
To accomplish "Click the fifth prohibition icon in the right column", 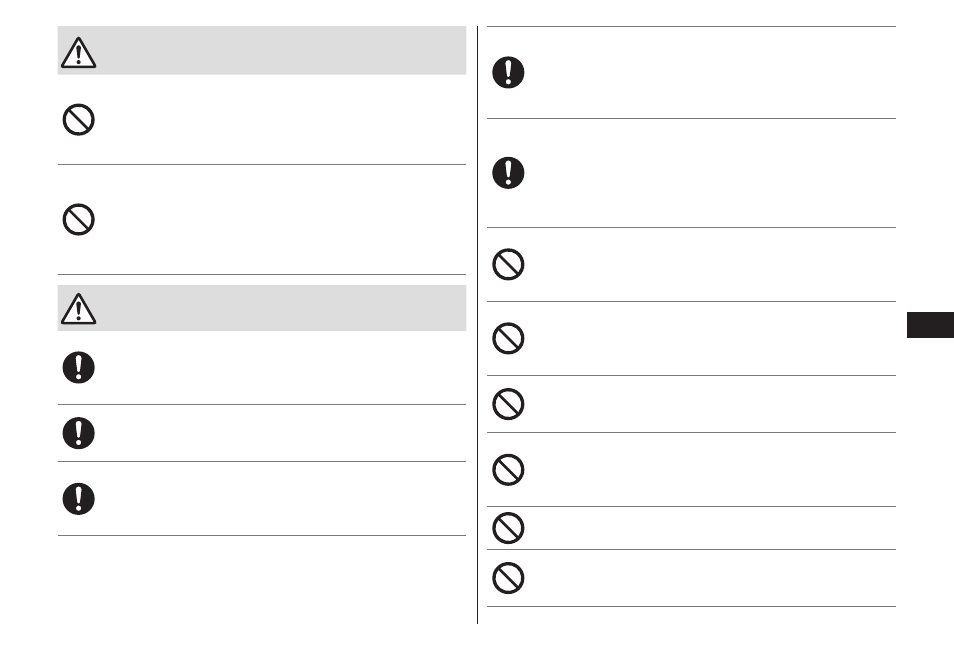I will pos(508,528).
